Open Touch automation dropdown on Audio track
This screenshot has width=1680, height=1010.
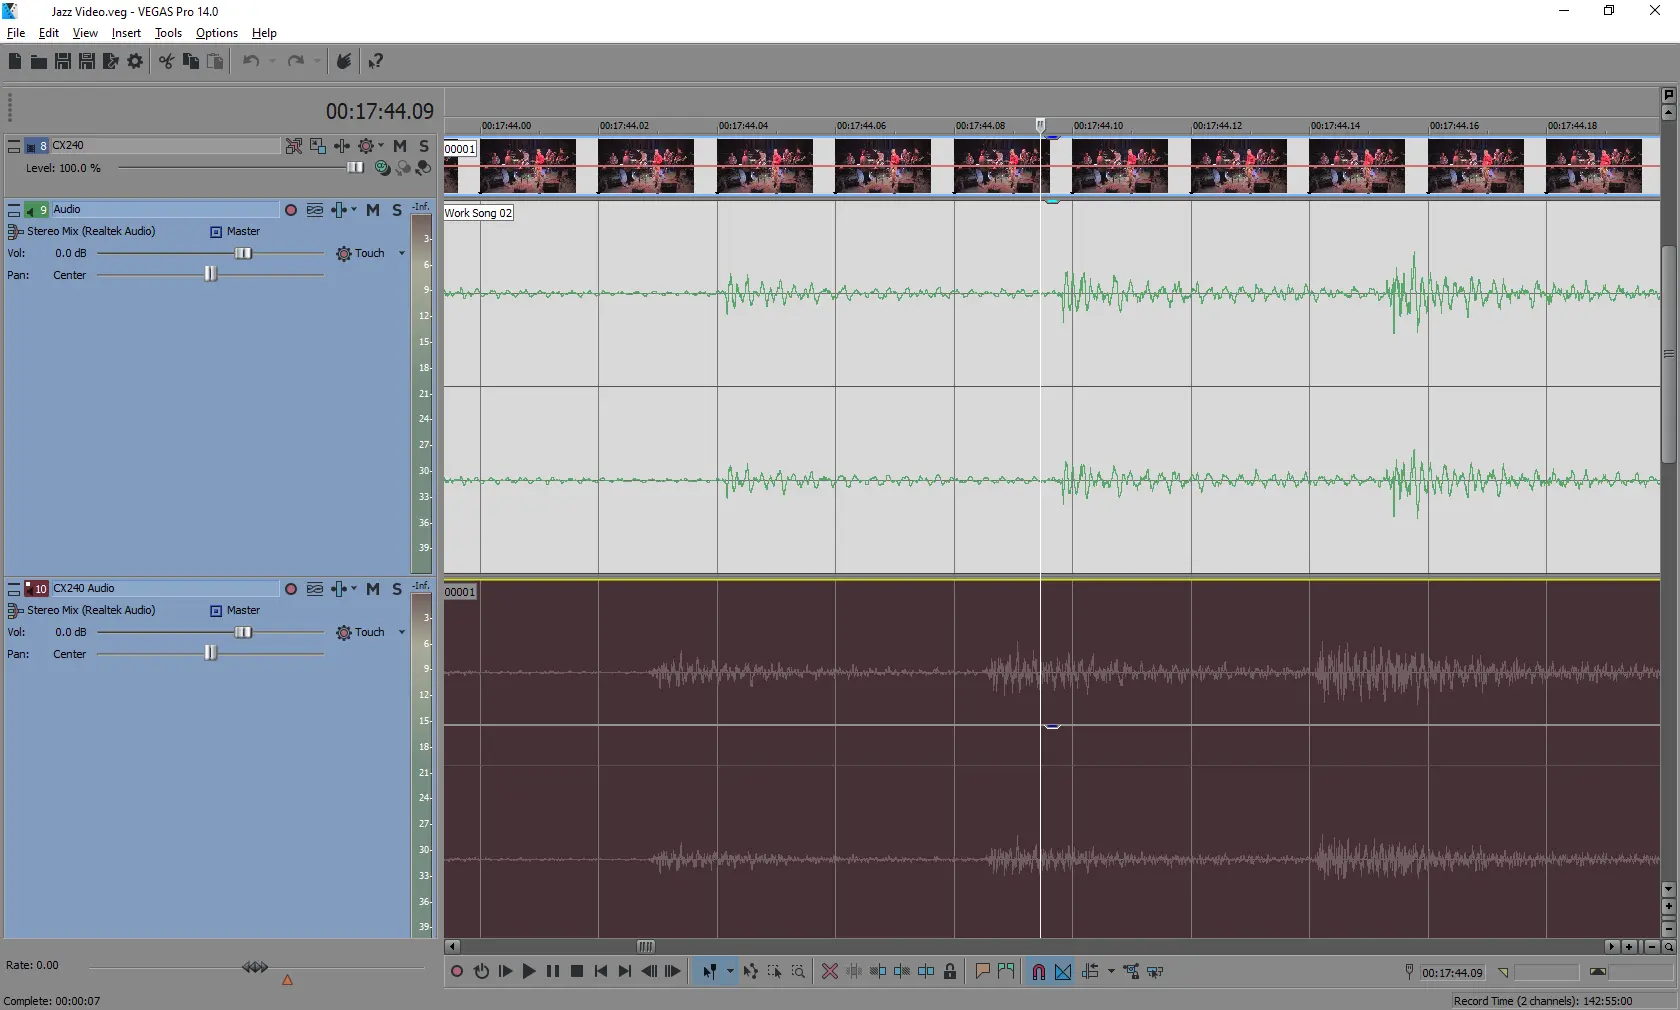[402, 254]
